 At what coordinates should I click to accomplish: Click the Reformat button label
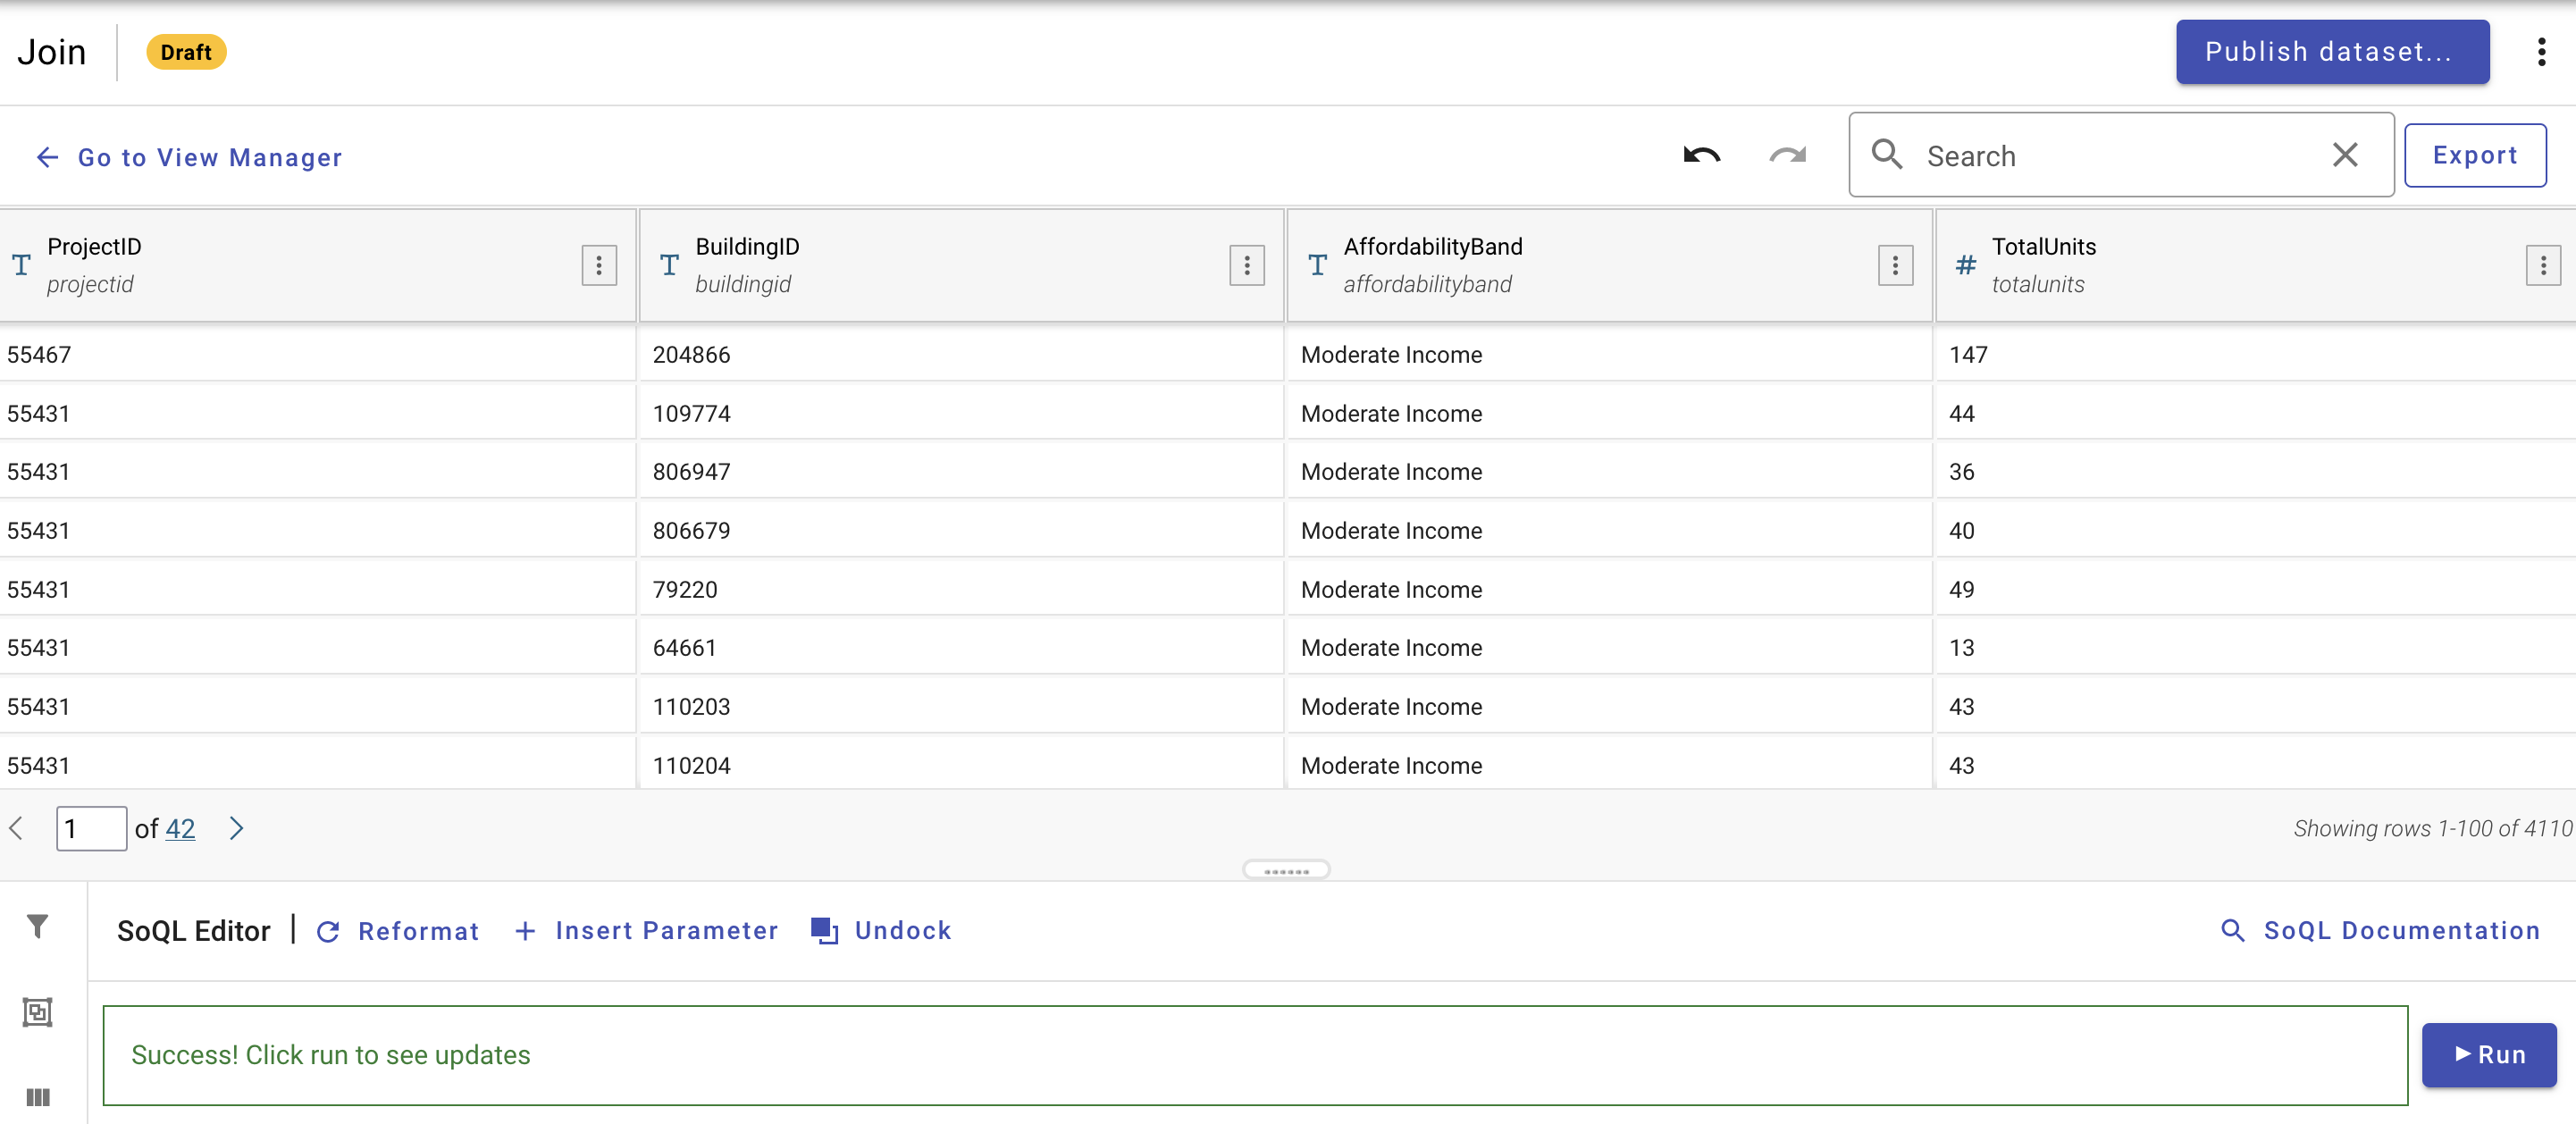click(418, 932)
